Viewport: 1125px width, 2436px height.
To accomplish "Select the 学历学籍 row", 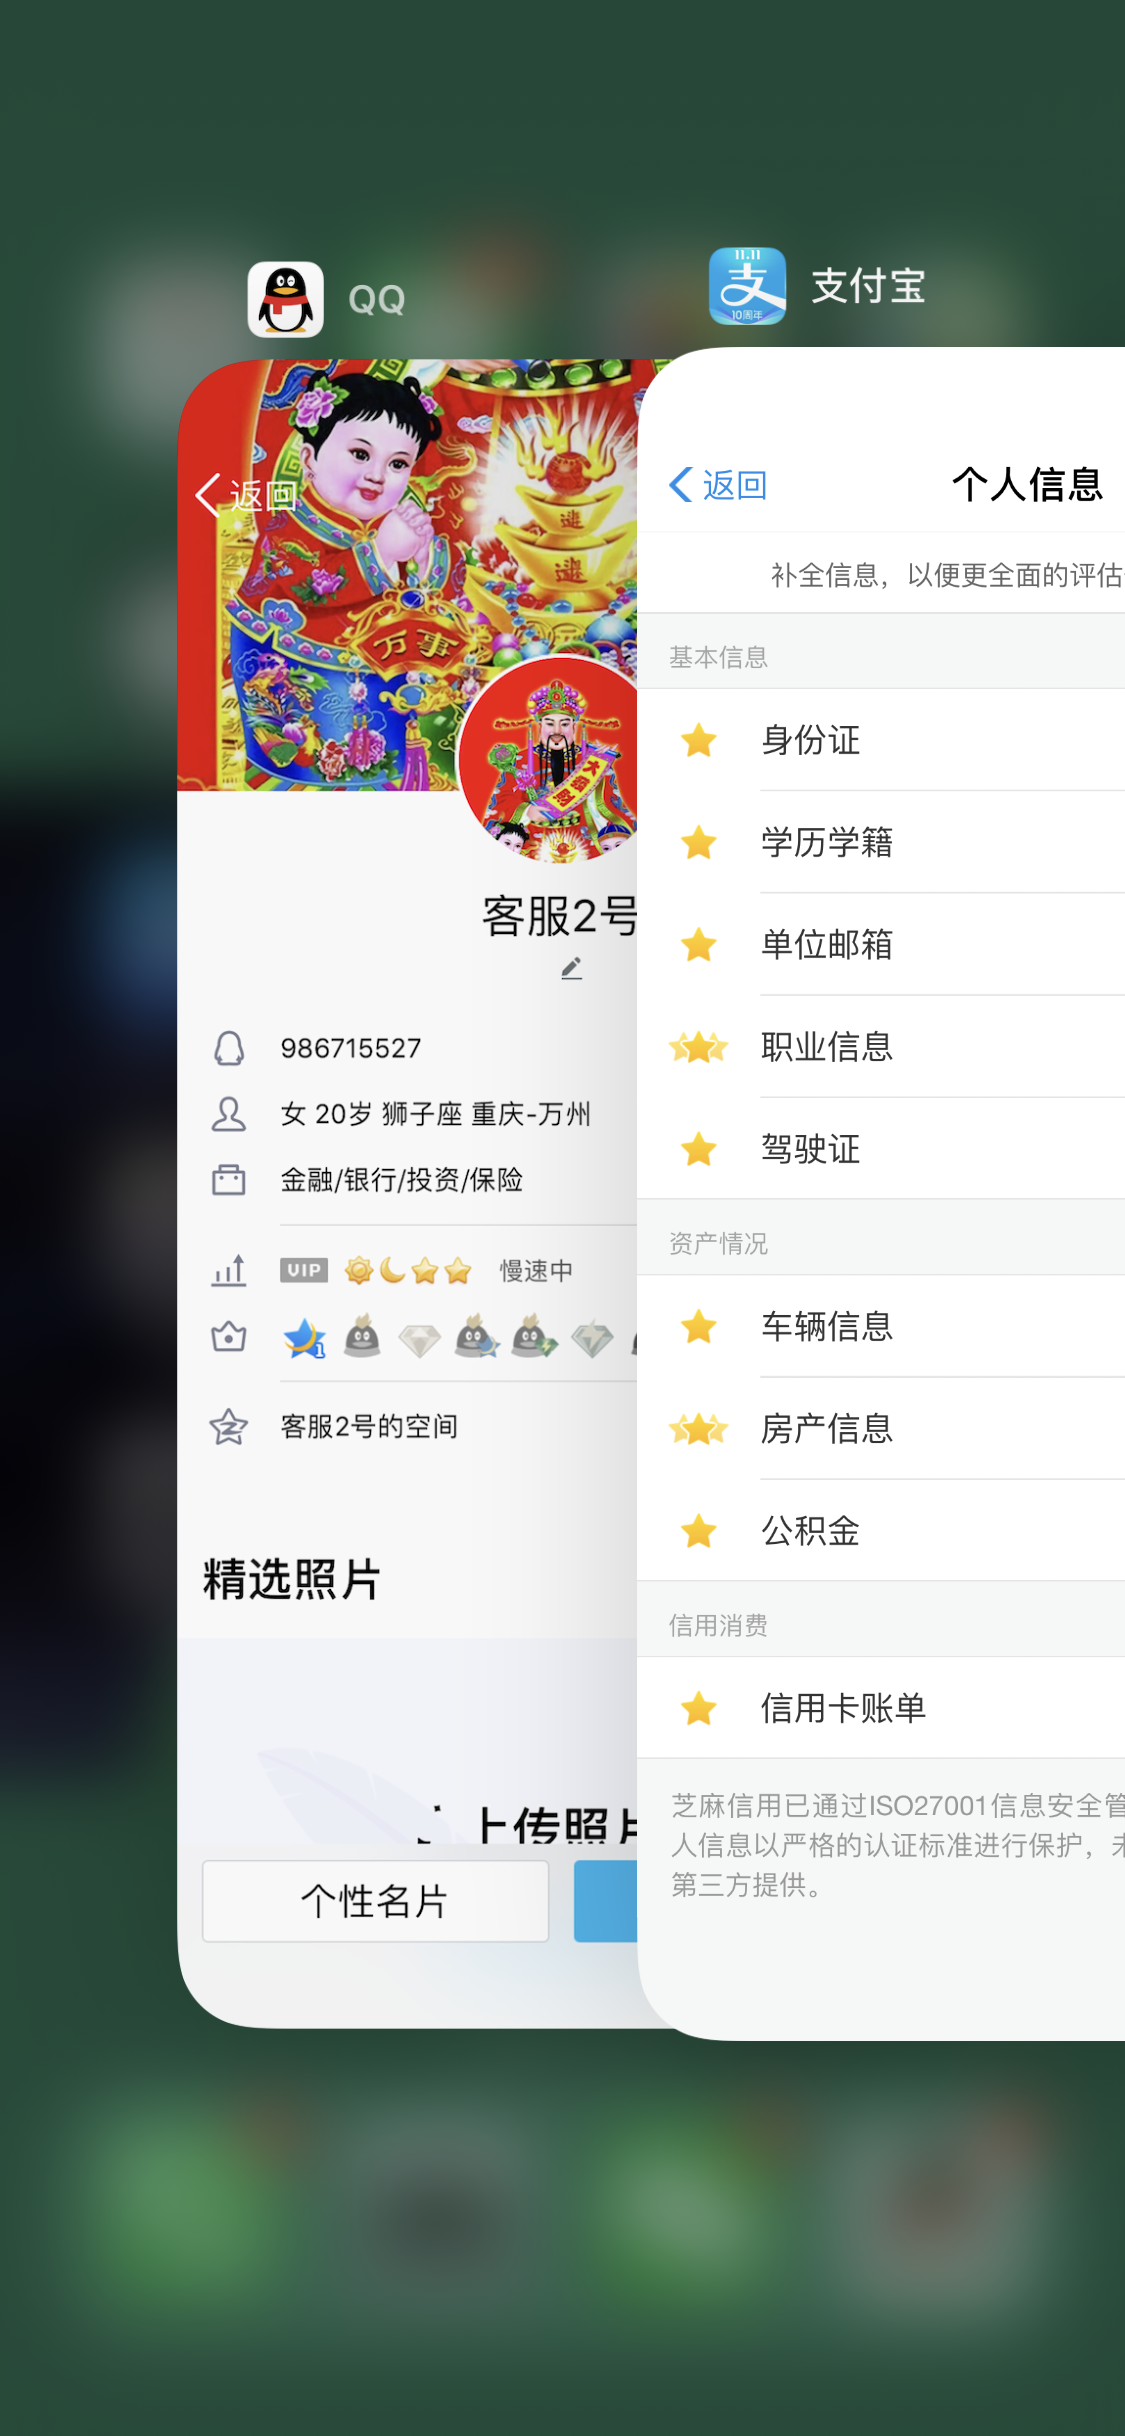I will pos(881,842).
